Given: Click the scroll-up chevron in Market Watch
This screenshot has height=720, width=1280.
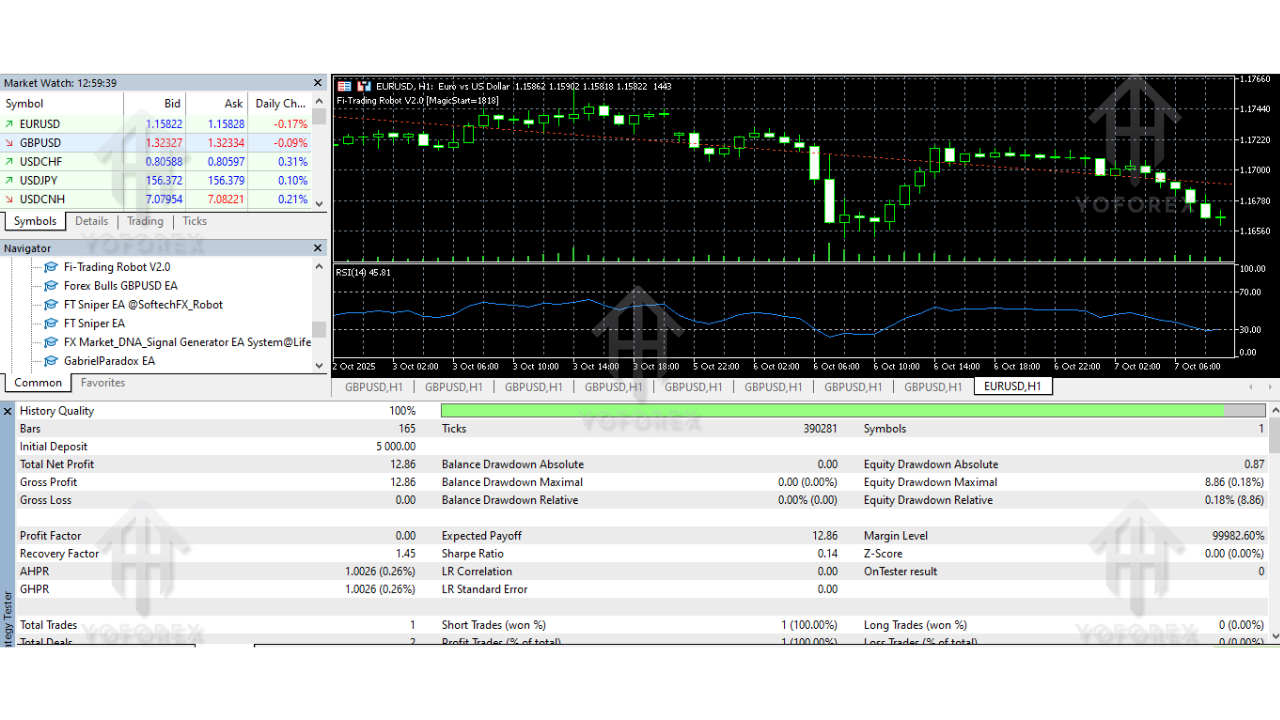Looking at the screenshot, I should pos(318,100).
